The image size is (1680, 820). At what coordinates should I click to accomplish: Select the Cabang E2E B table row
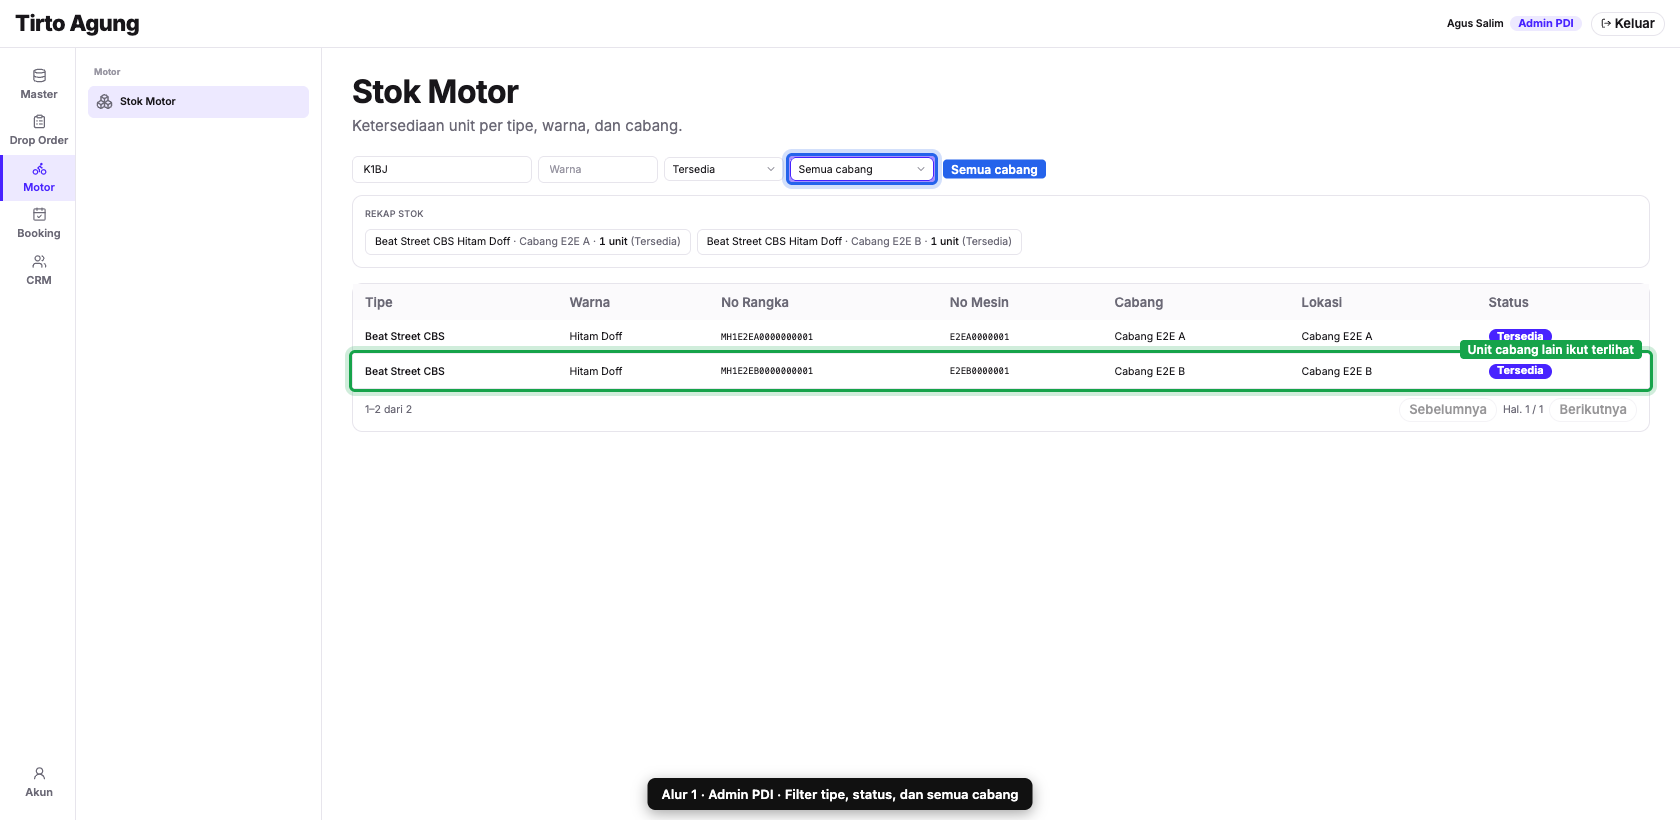(1000, 371)
